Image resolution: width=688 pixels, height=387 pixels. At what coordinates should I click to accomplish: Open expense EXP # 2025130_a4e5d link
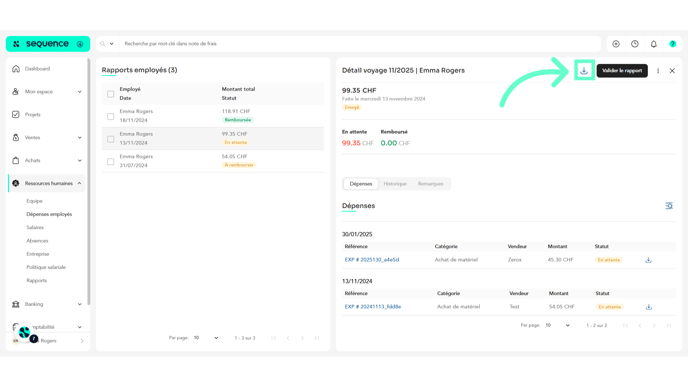pos(372,260)
